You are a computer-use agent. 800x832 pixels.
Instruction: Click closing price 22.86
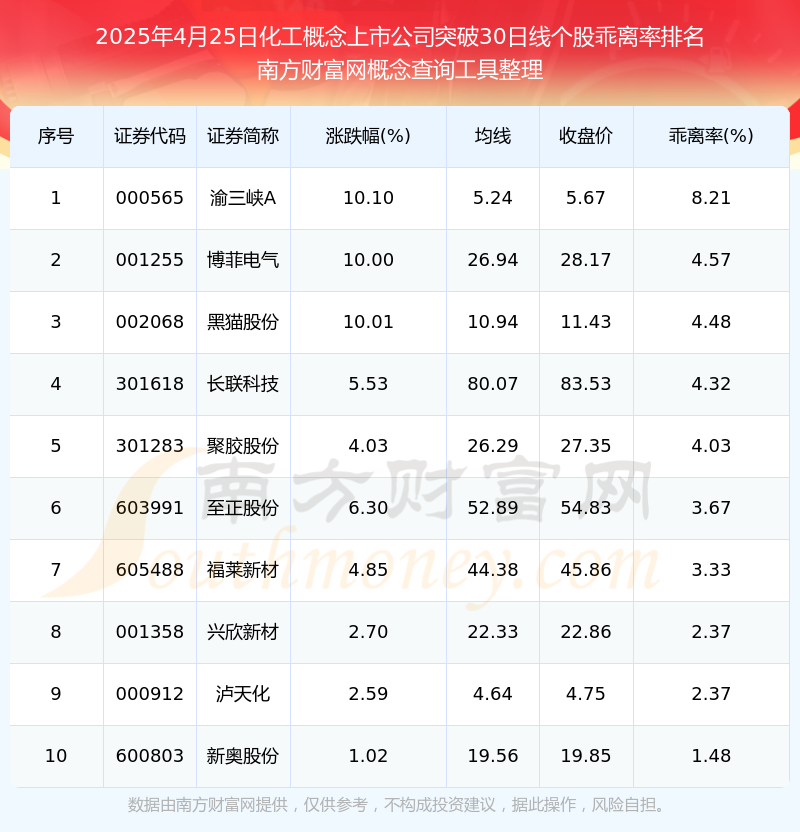(x=586, y=632)
